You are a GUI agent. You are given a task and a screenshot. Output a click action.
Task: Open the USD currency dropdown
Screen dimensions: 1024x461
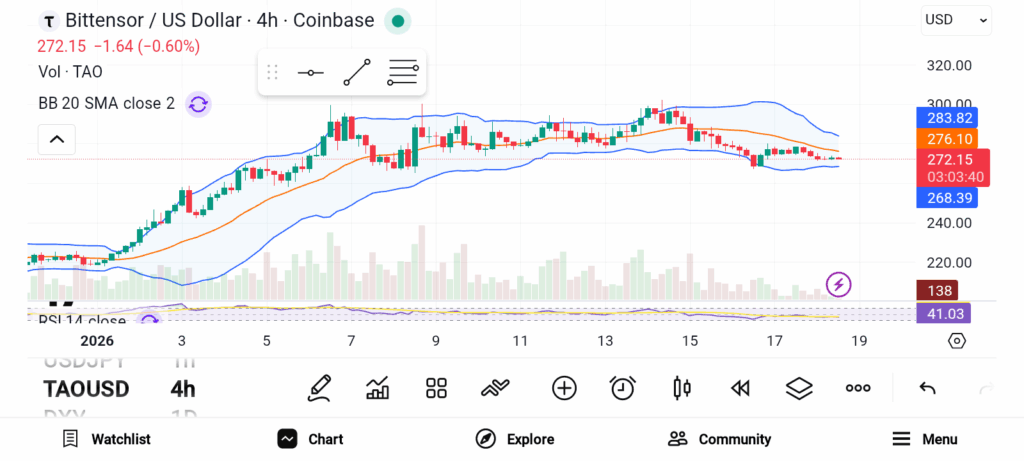click(x=955, y=19)
